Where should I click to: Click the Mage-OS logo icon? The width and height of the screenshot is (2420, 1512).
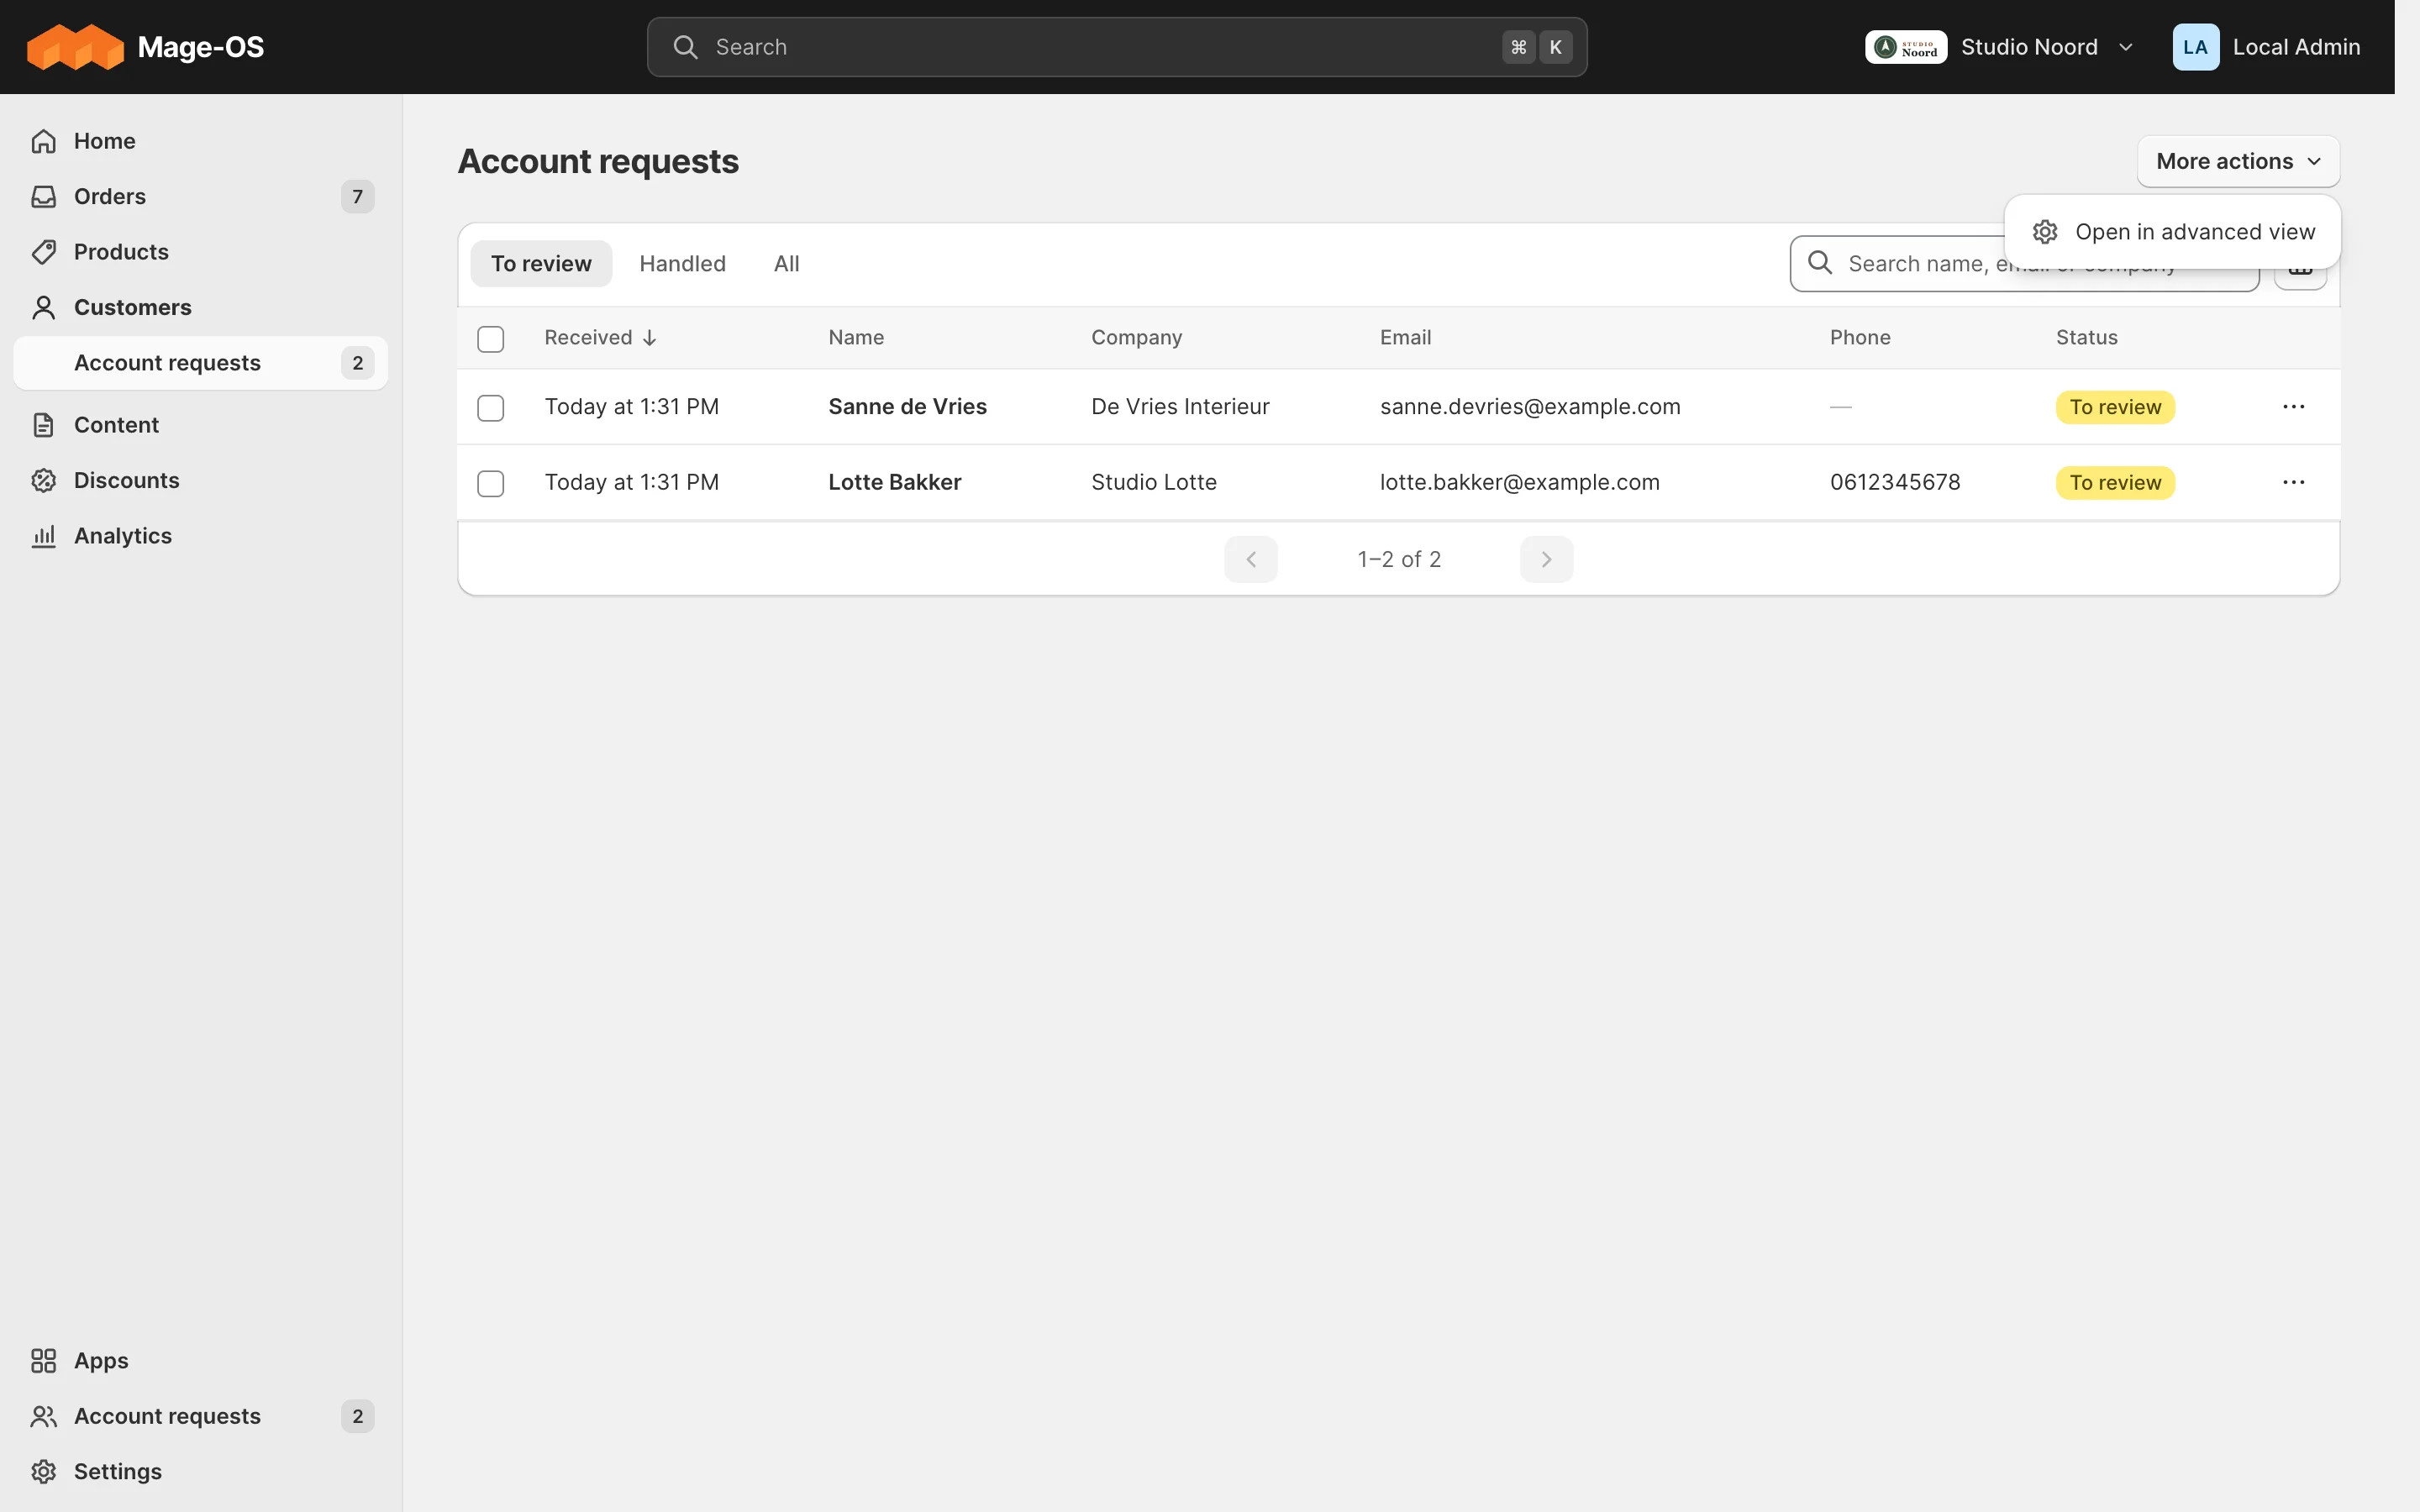pyautogui.click(x=75, y=47)
